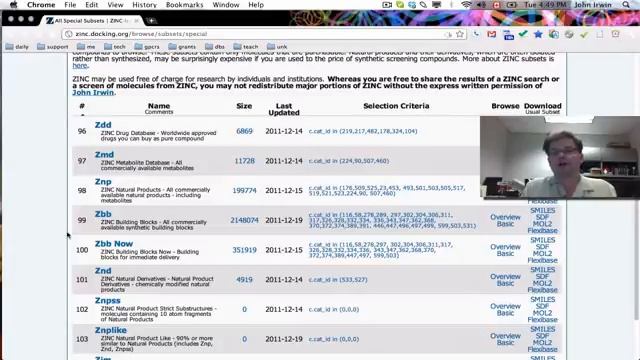Click the Zdd selection criteria c.cat_id link

pos(363,131)
